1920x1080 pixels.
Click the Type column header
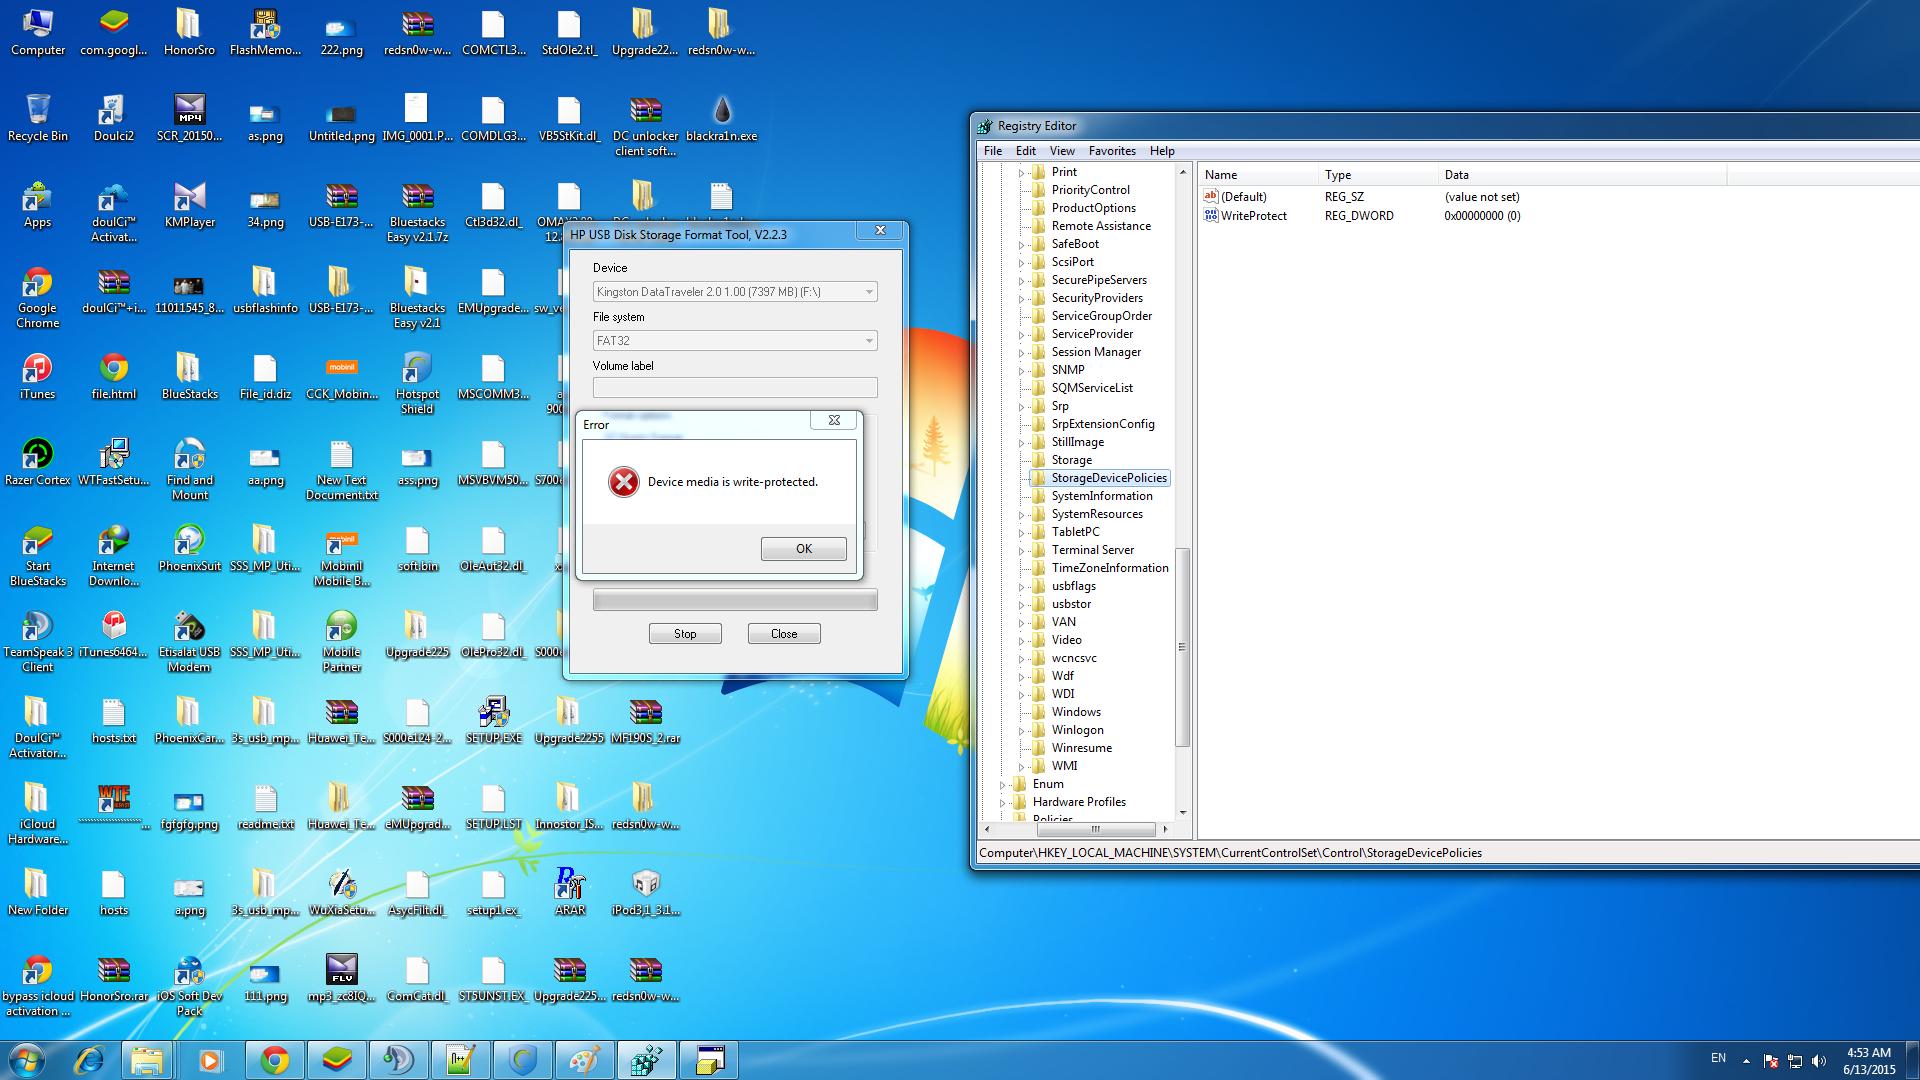1377,175
